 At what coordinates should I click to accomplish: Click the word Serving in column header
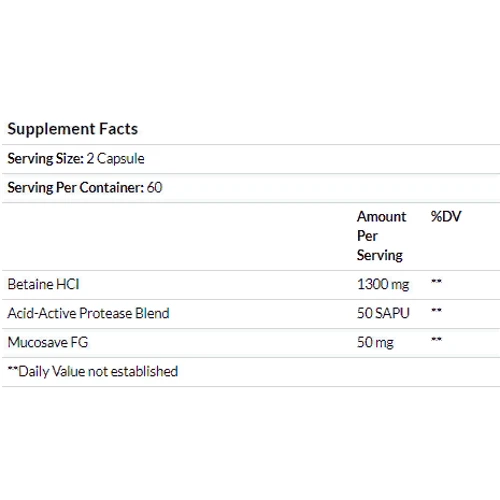[x=380, y=256]
